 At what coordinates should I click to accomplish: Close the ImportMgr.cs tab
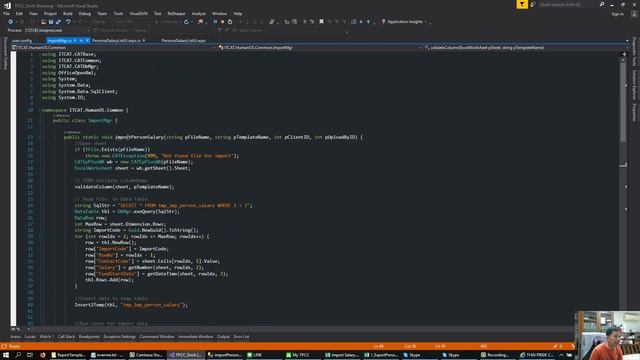pyautogui.click(x=87, y=40)
